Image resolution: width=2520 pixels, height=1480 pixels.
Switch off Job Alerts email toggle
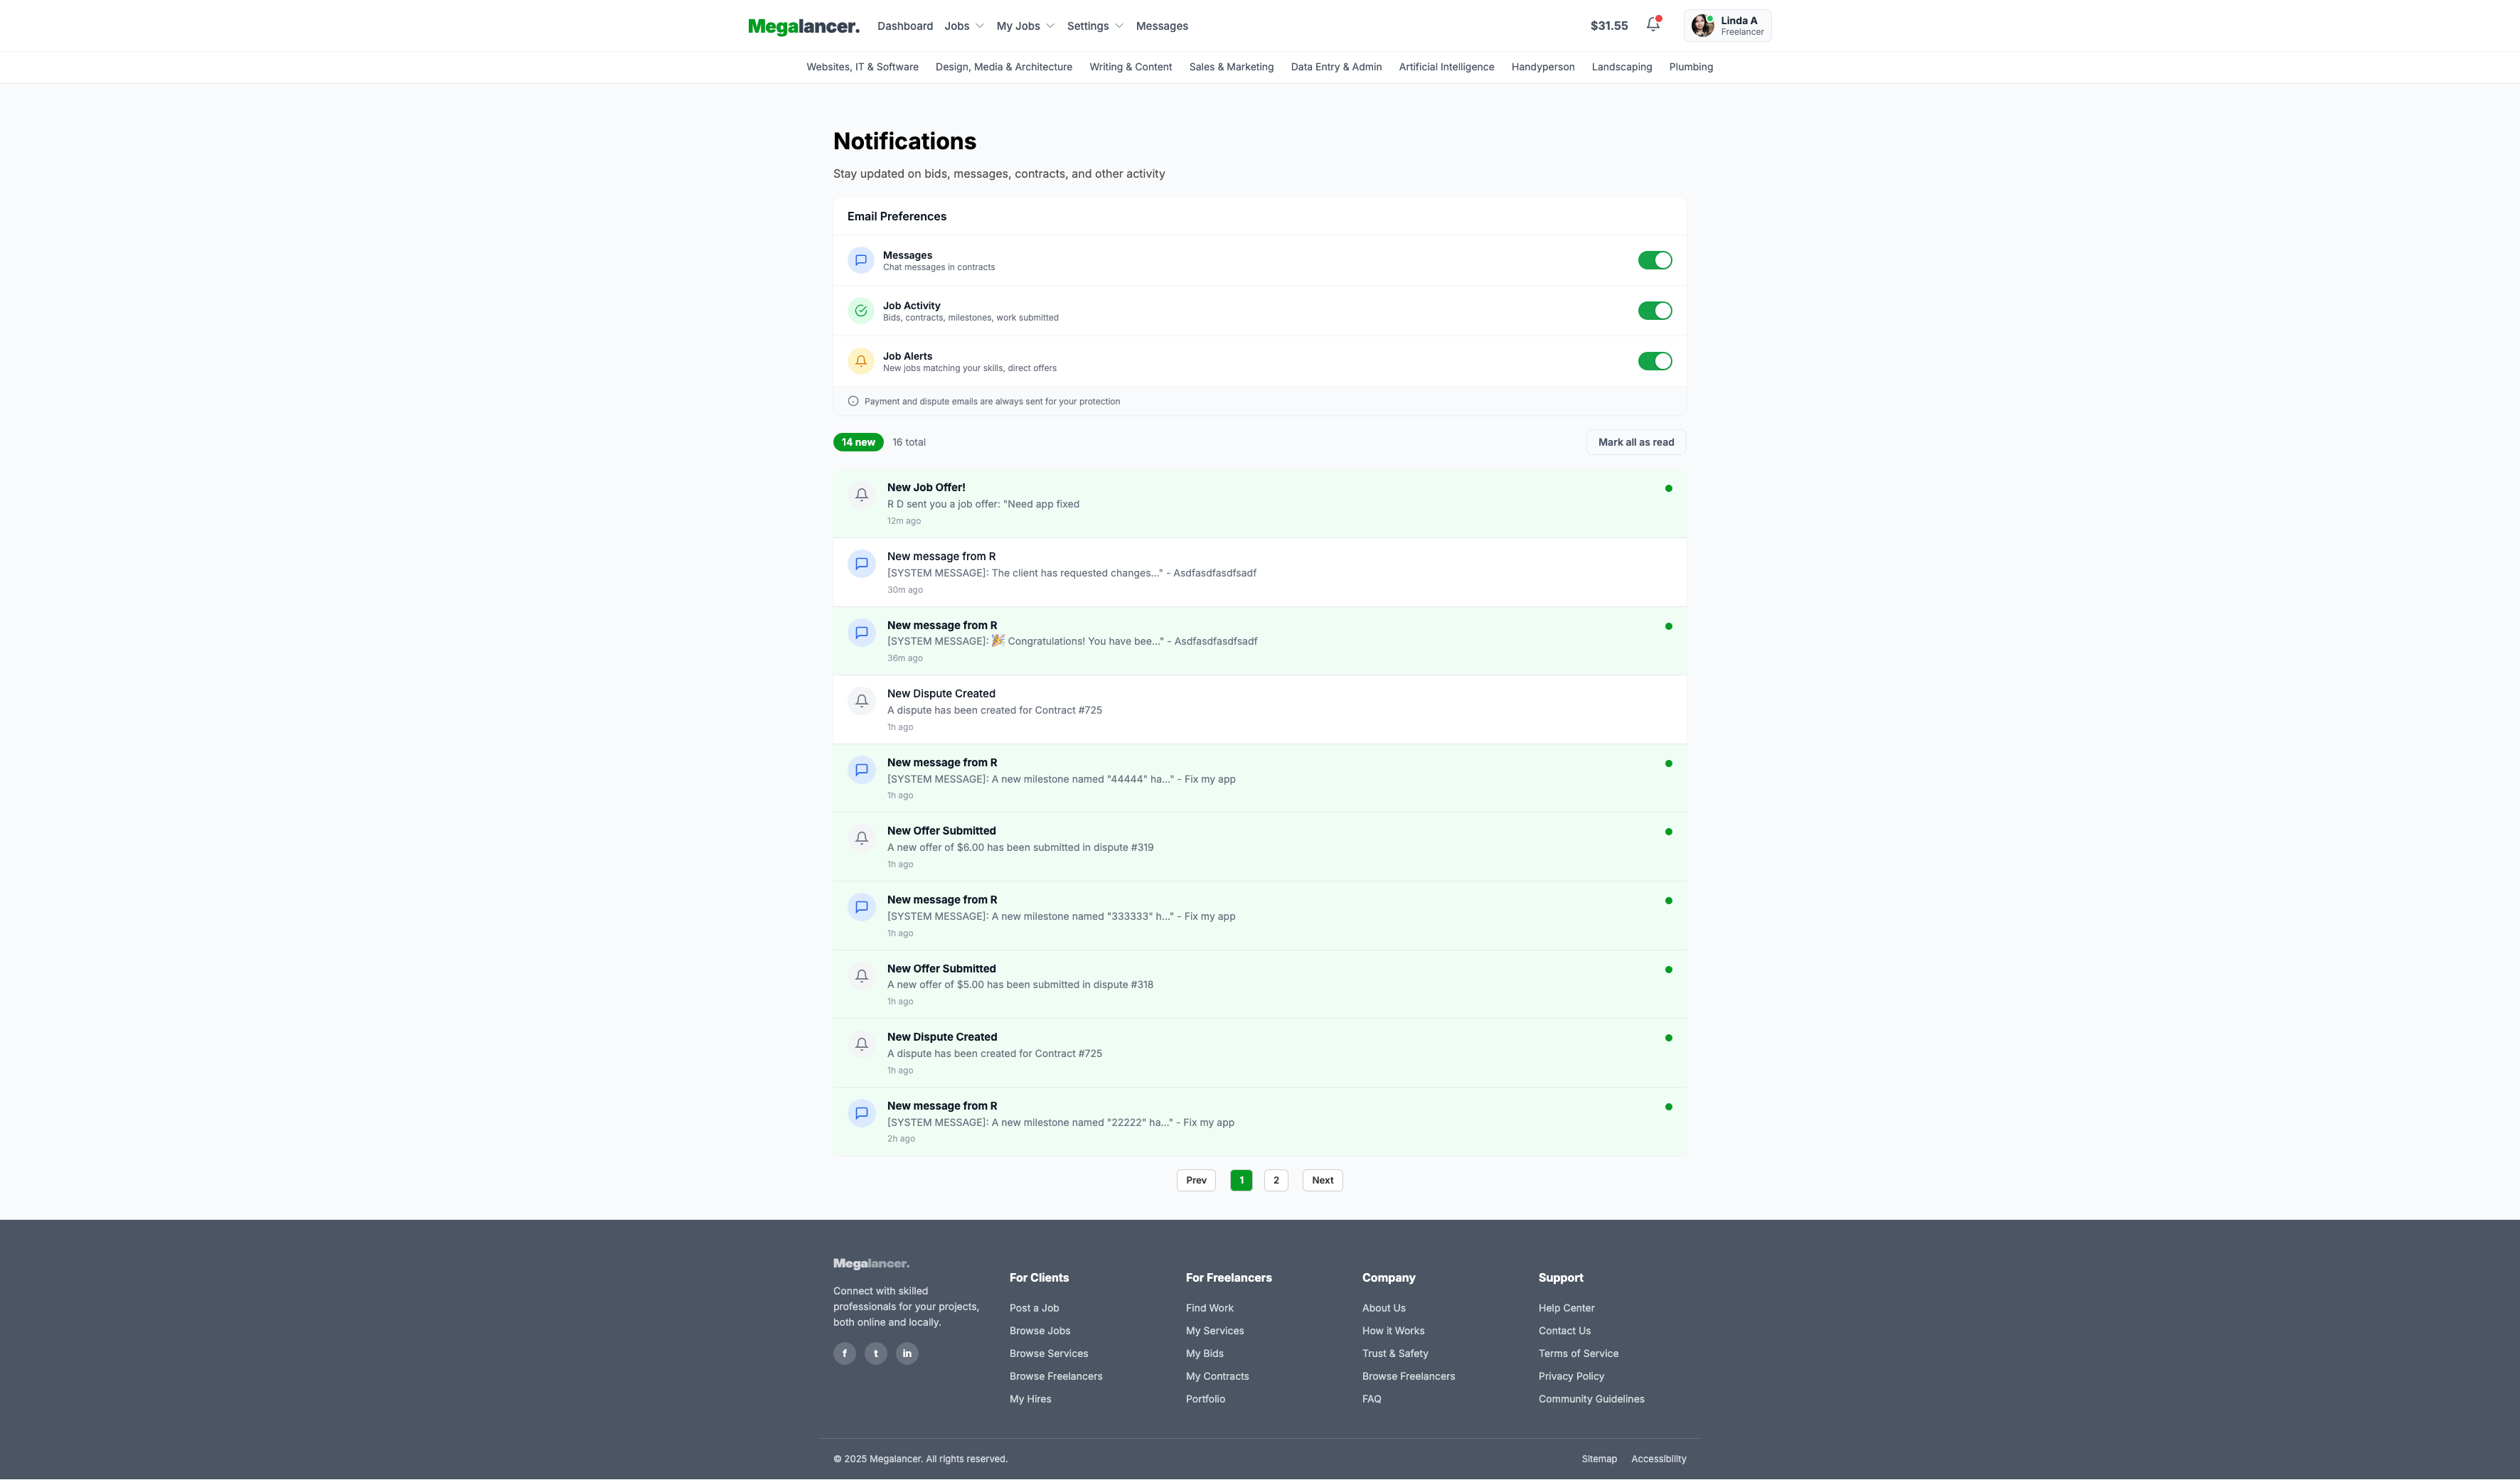(1654, 361)
